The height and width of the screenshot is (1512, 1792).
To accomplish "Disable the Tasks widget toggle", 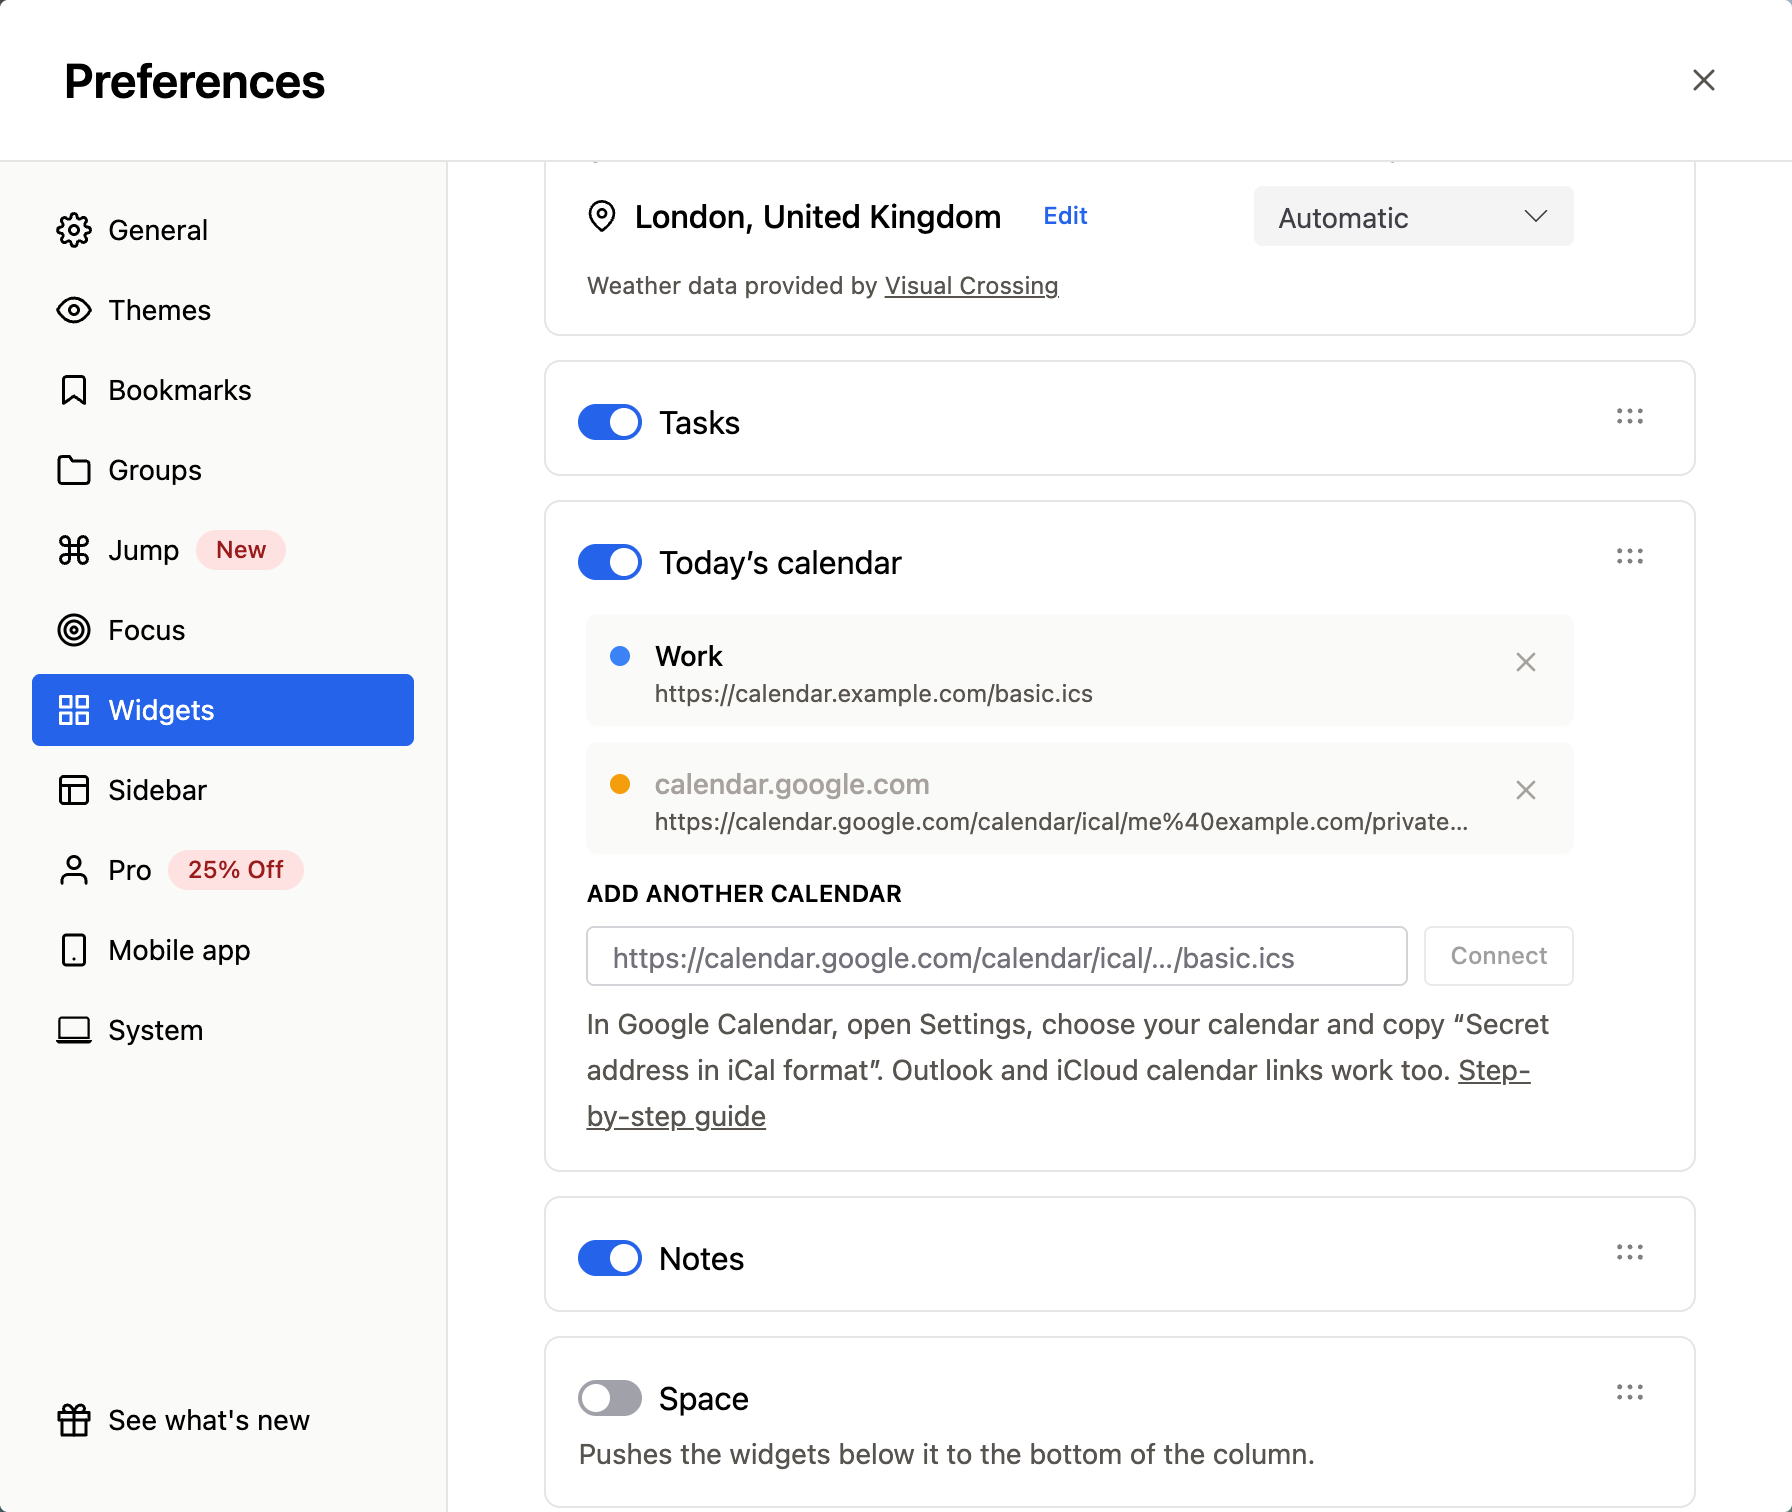I will click(x=610, y=422).
